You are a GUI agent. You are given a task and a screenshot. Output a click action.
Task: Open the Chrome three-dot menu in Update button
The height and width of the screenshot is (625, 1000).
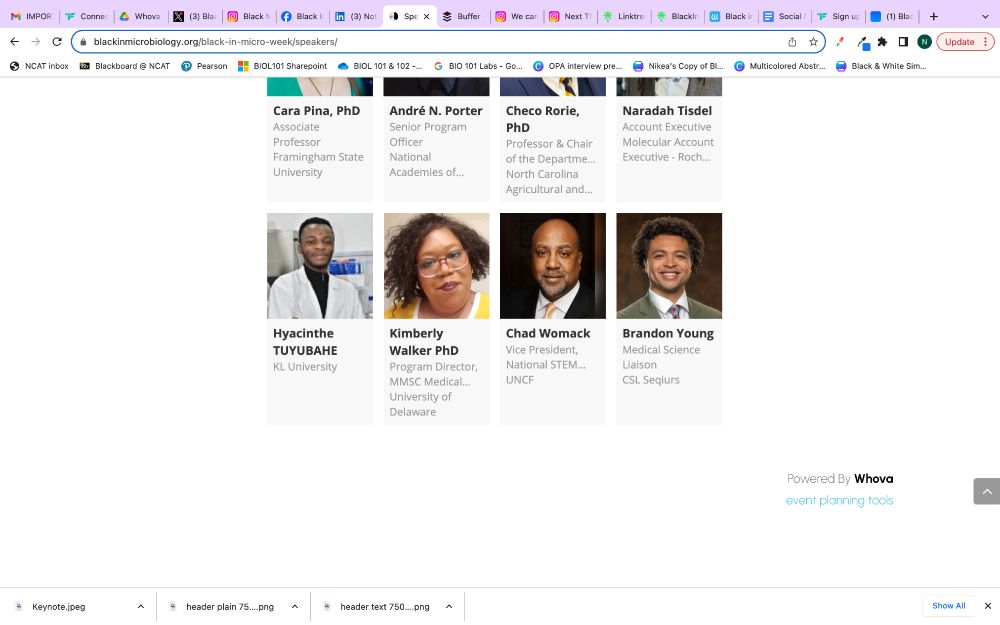coord(985,42)
